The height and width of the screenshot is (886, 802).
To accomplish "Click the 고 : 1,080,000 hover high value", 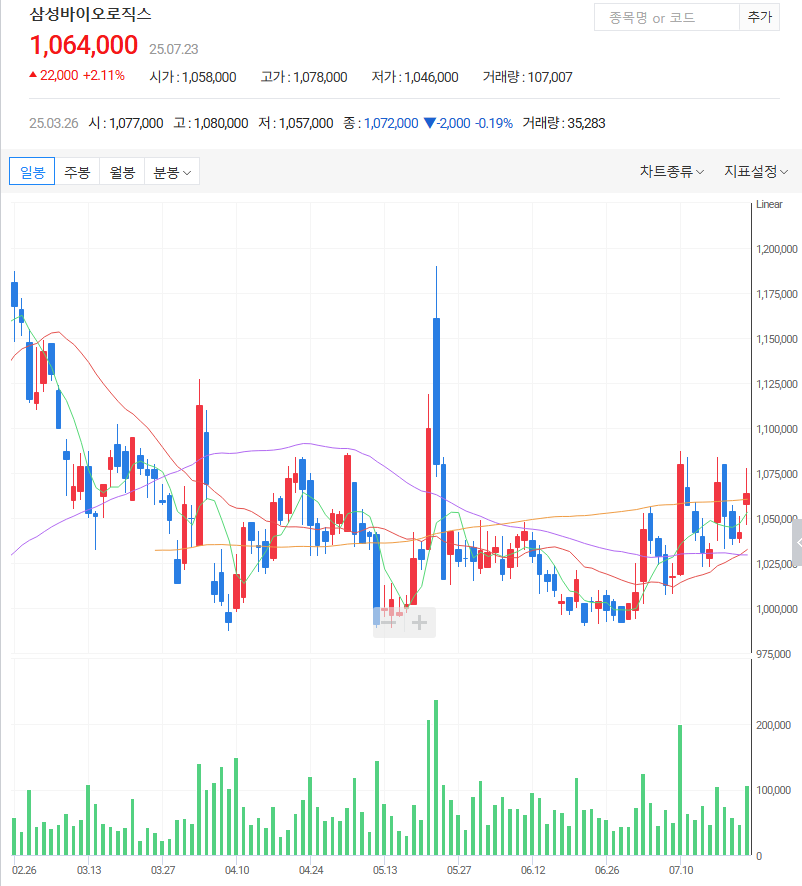I will coord(211,123).
